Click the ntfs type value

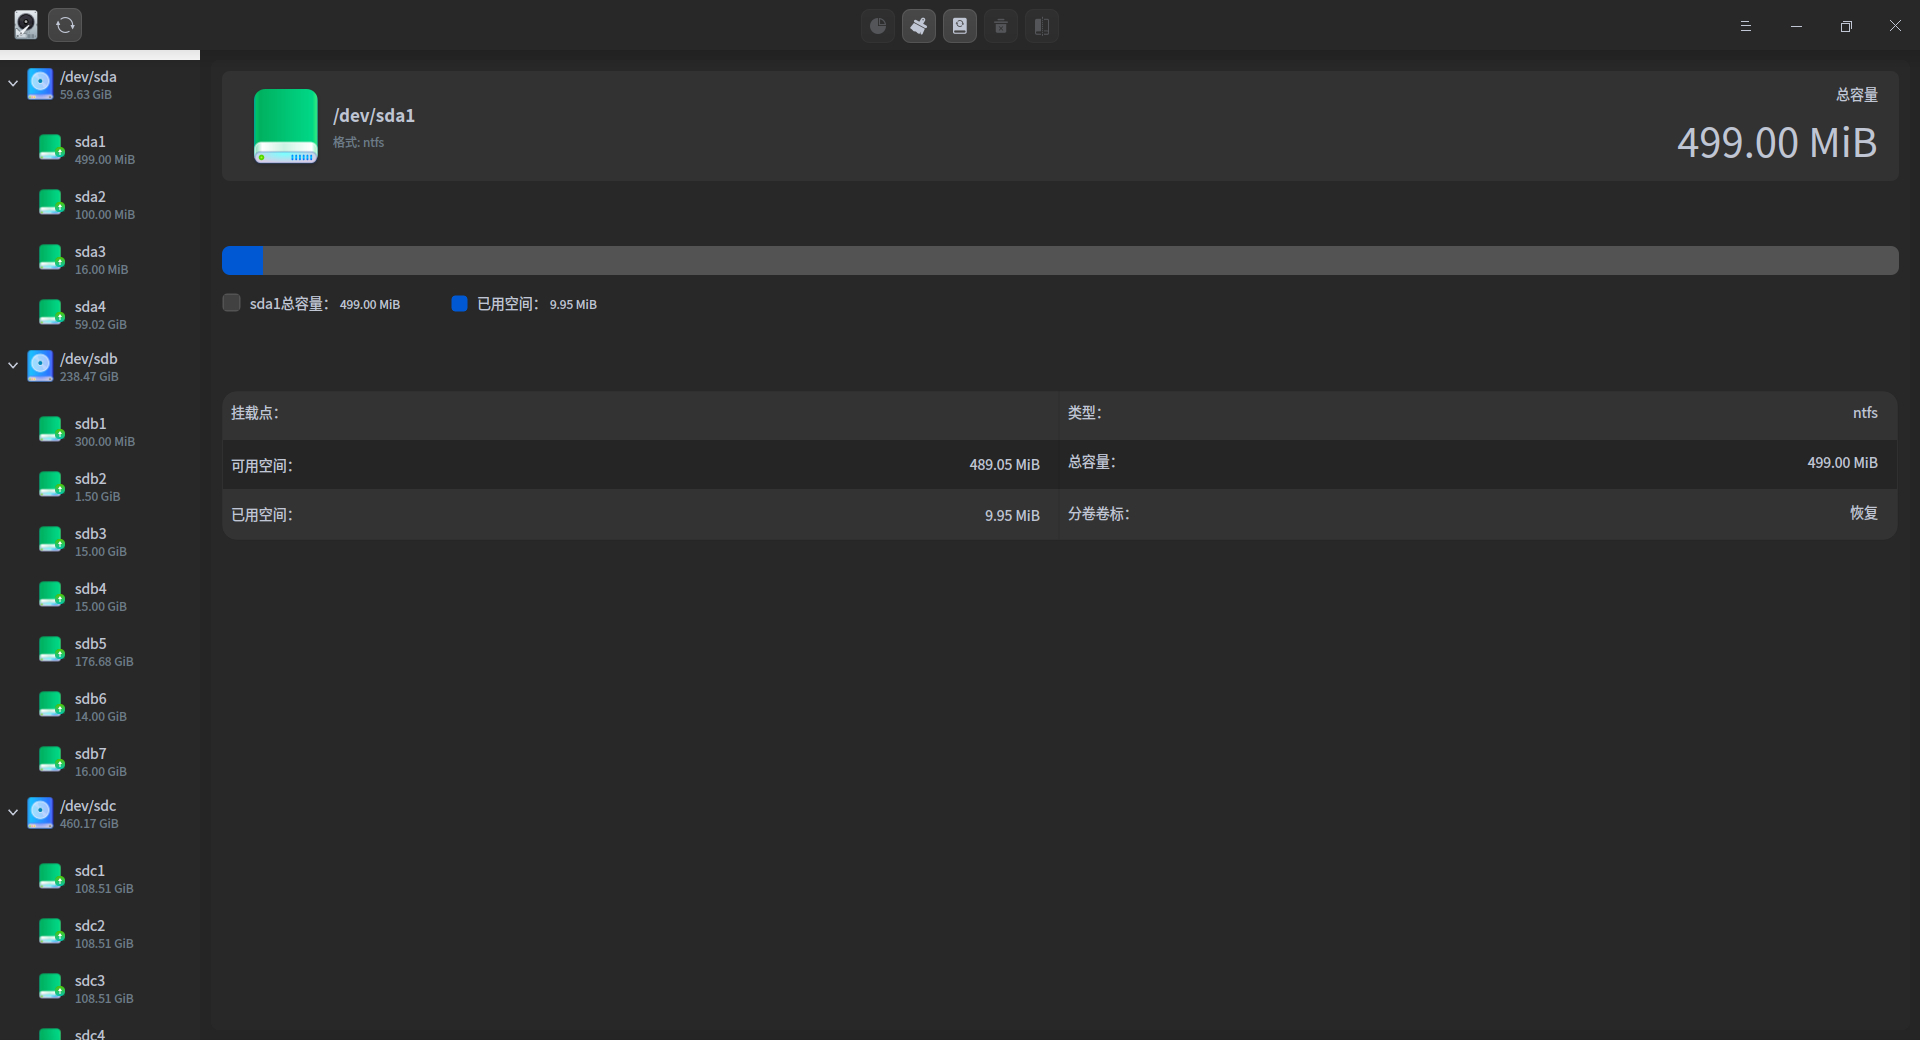click(1865, 413)
